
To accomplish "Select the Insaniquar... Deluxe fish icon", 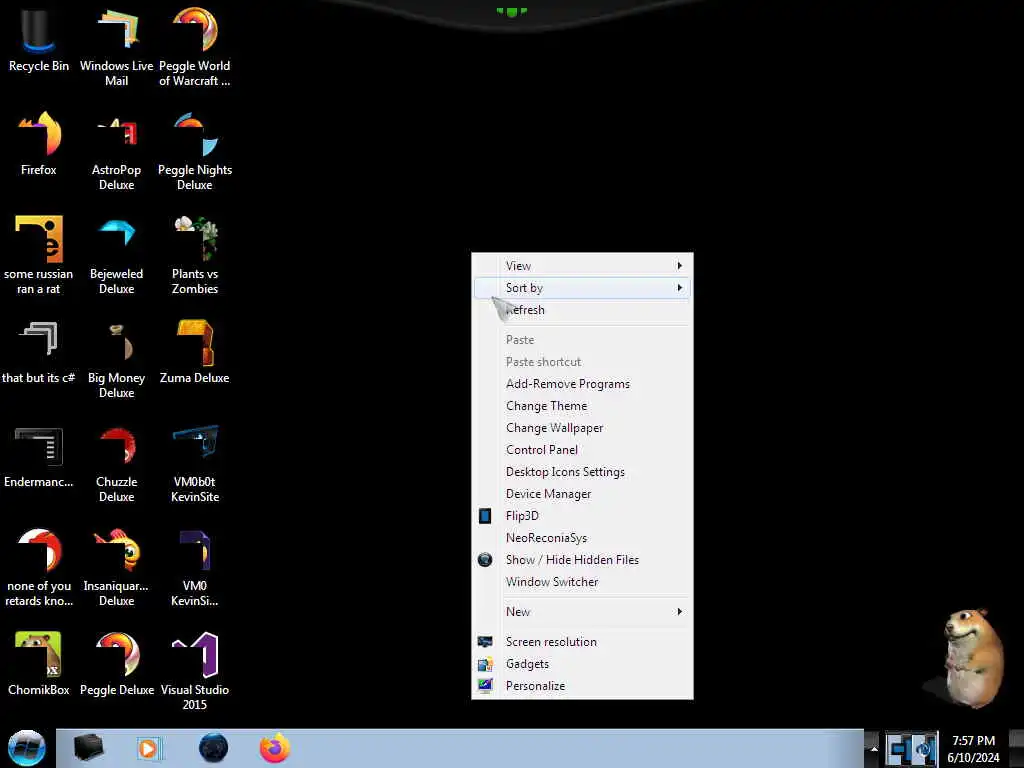I will [116, 567].
